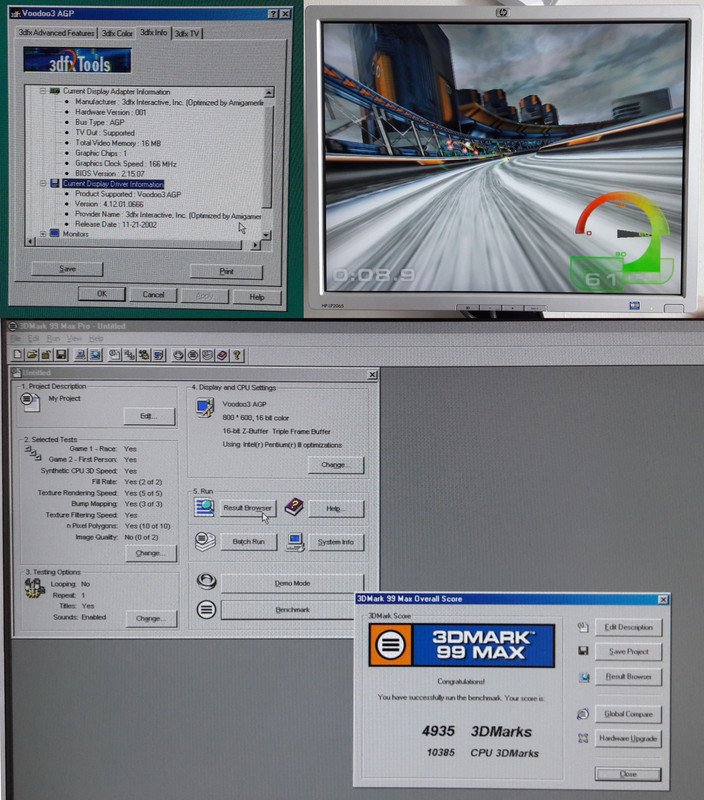
Task: Click the Demo Mode ring toolbar icon
Action: (178, 355)
